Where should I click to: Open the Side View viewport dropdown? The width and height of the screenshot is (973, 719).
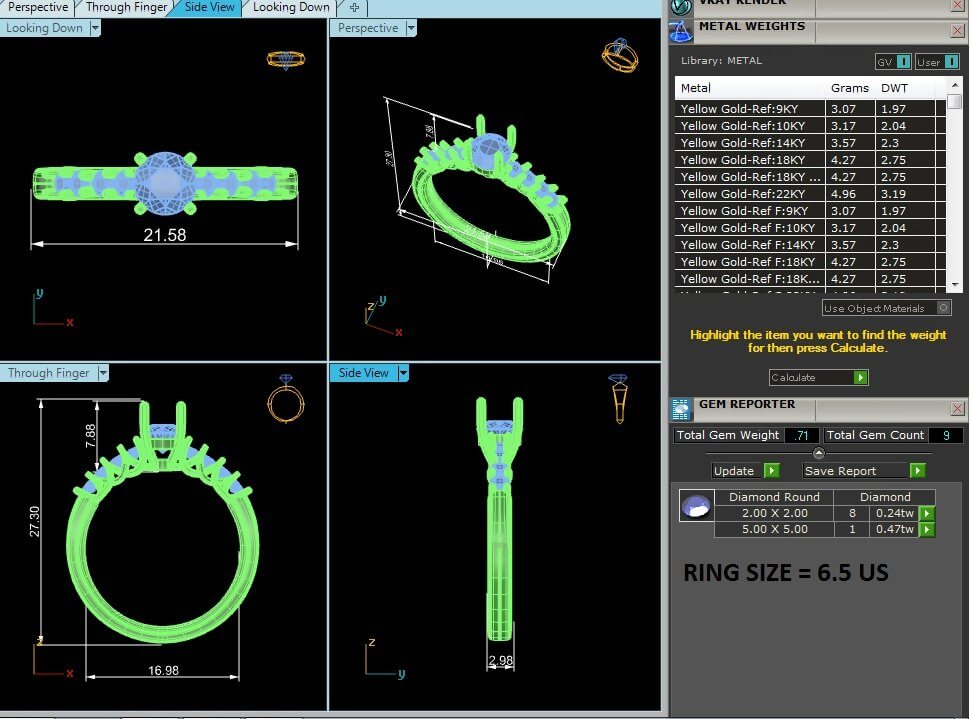(403, 373)
